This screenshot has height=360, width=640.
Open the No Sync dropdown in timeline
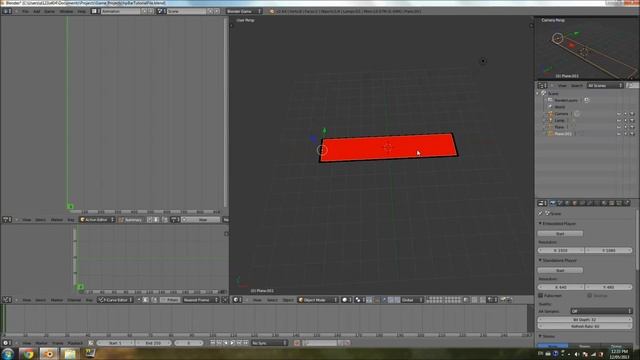pyautogui.click(x=269, y=343)
